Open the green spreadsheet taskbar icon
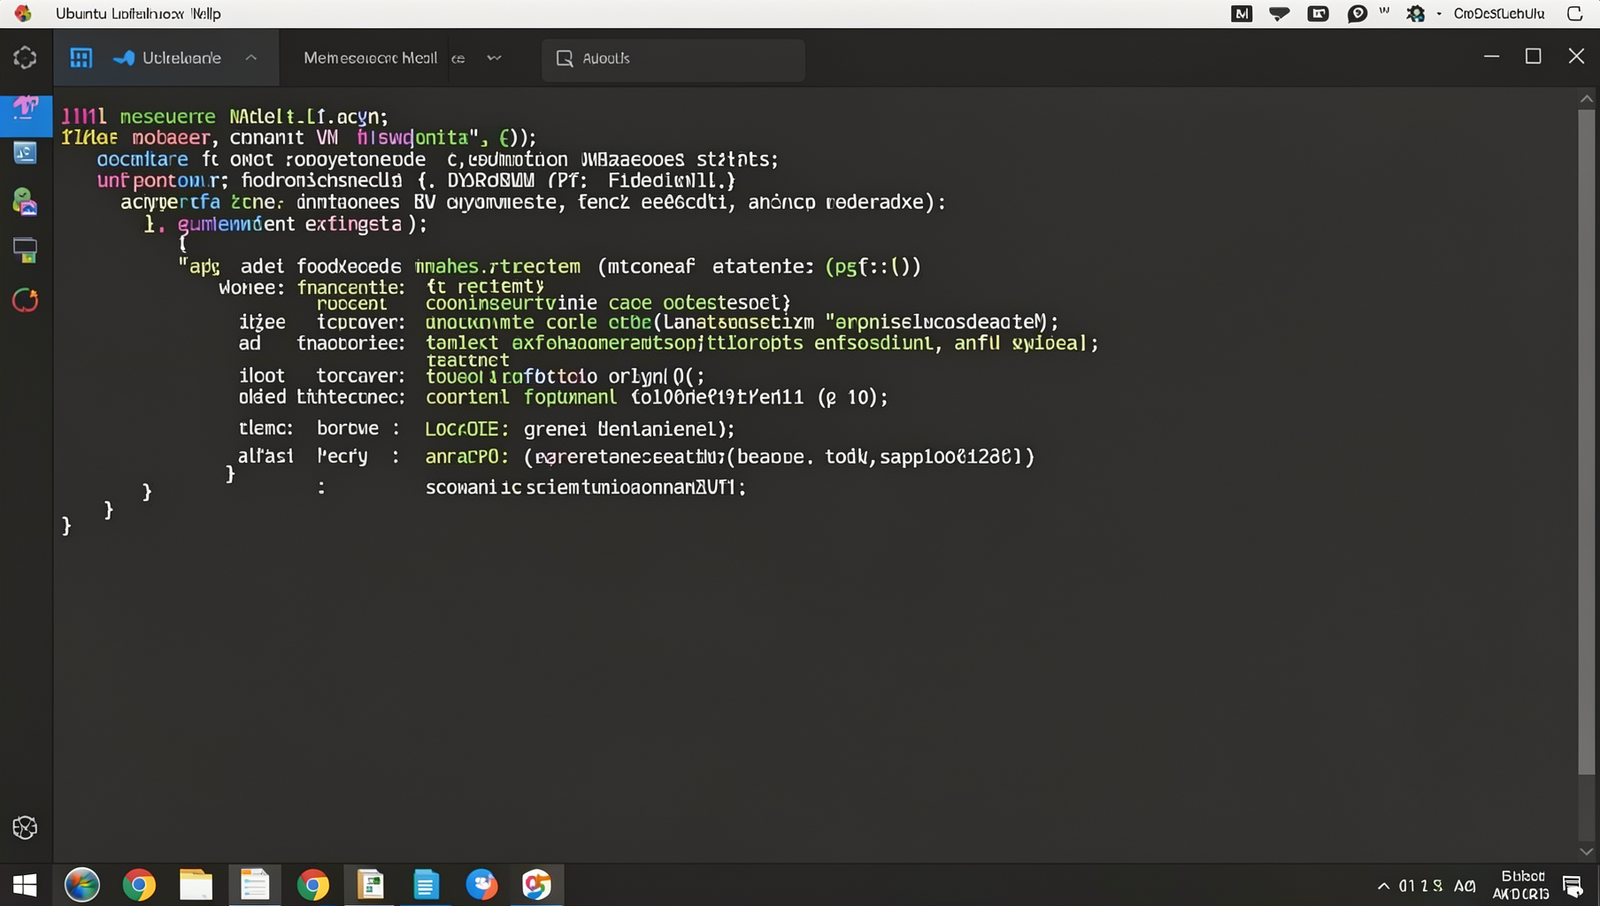Screen dimensions: 1600x906 point(371,885)
